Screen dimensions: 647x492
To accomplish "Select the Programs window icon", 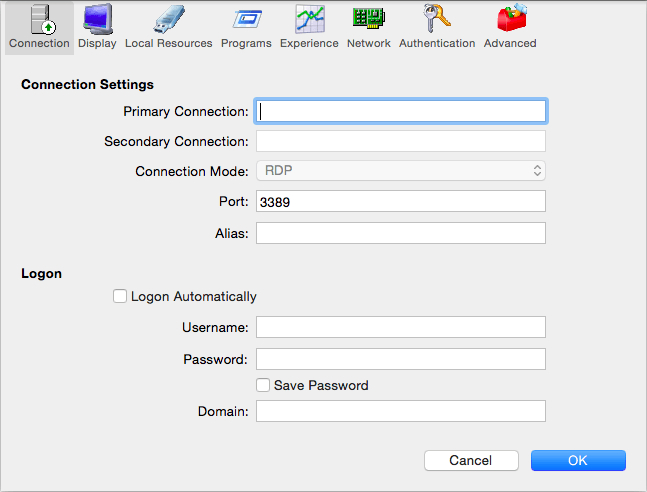I will point(246,19).
